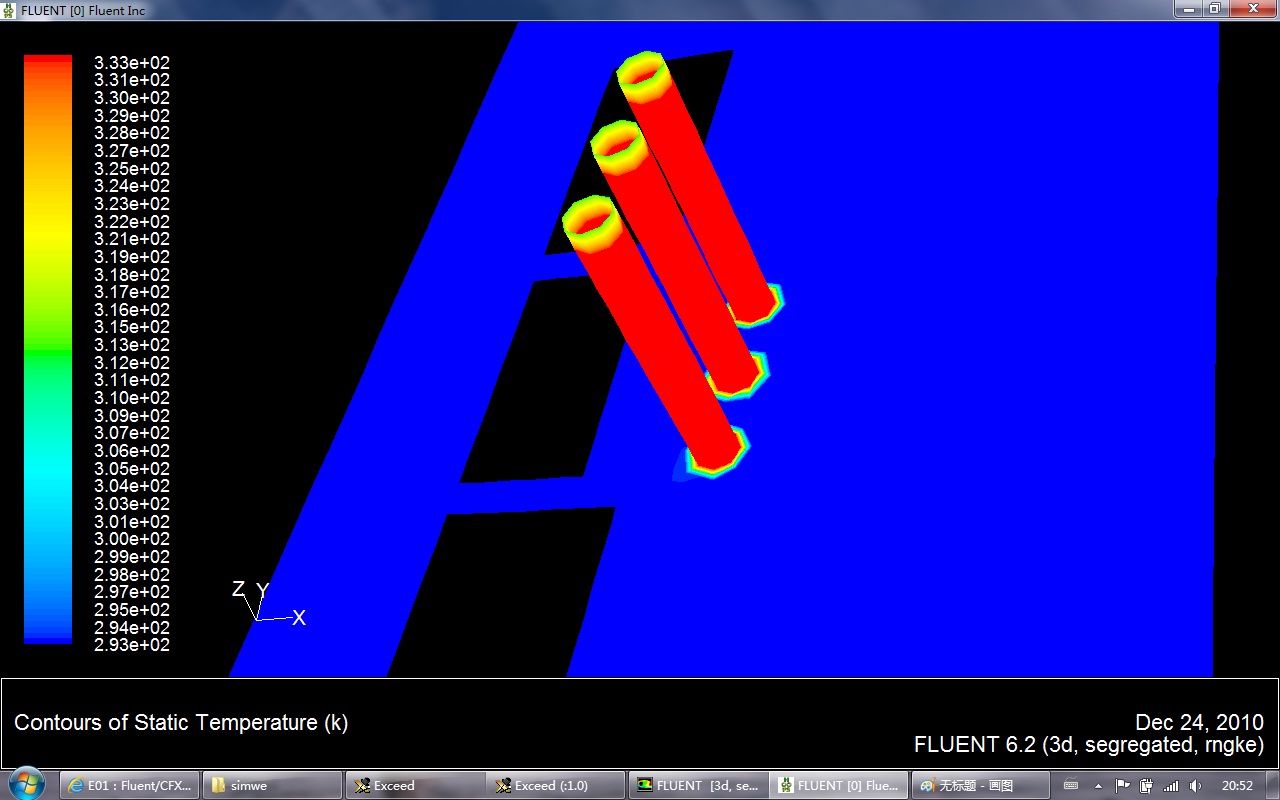Open the network signal tray icon

coord(1171,786)
